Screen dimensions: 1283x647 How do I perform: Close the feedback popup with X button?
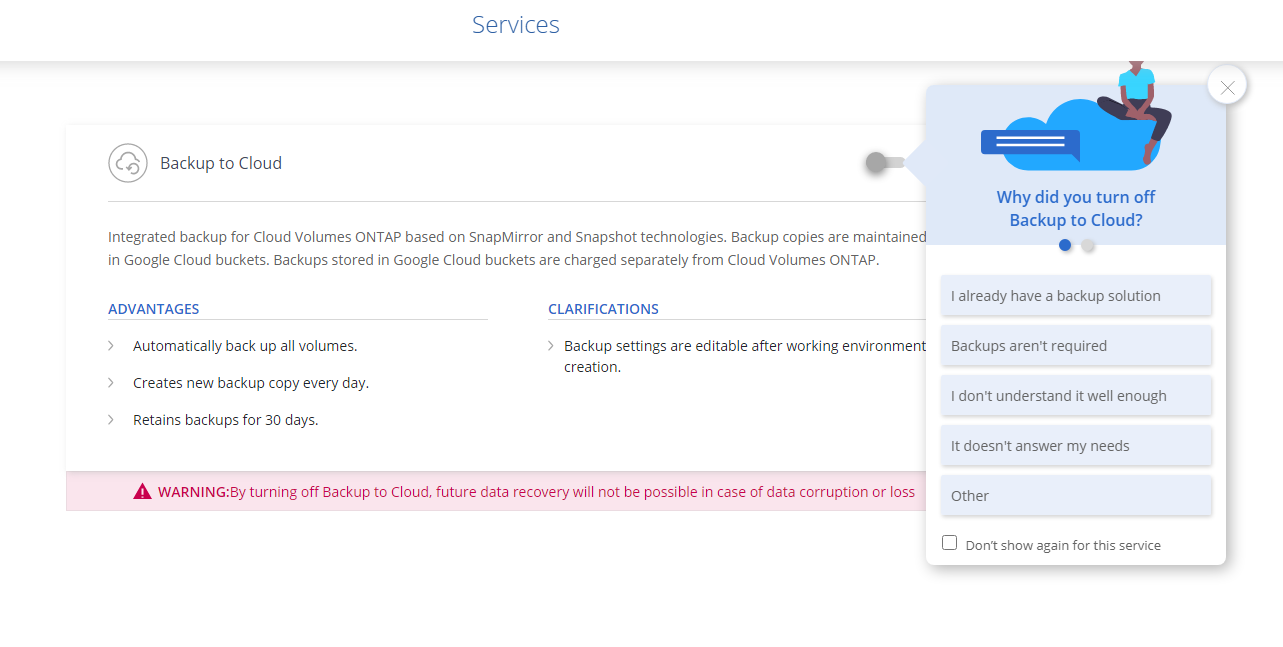[x=1227, y=85]
